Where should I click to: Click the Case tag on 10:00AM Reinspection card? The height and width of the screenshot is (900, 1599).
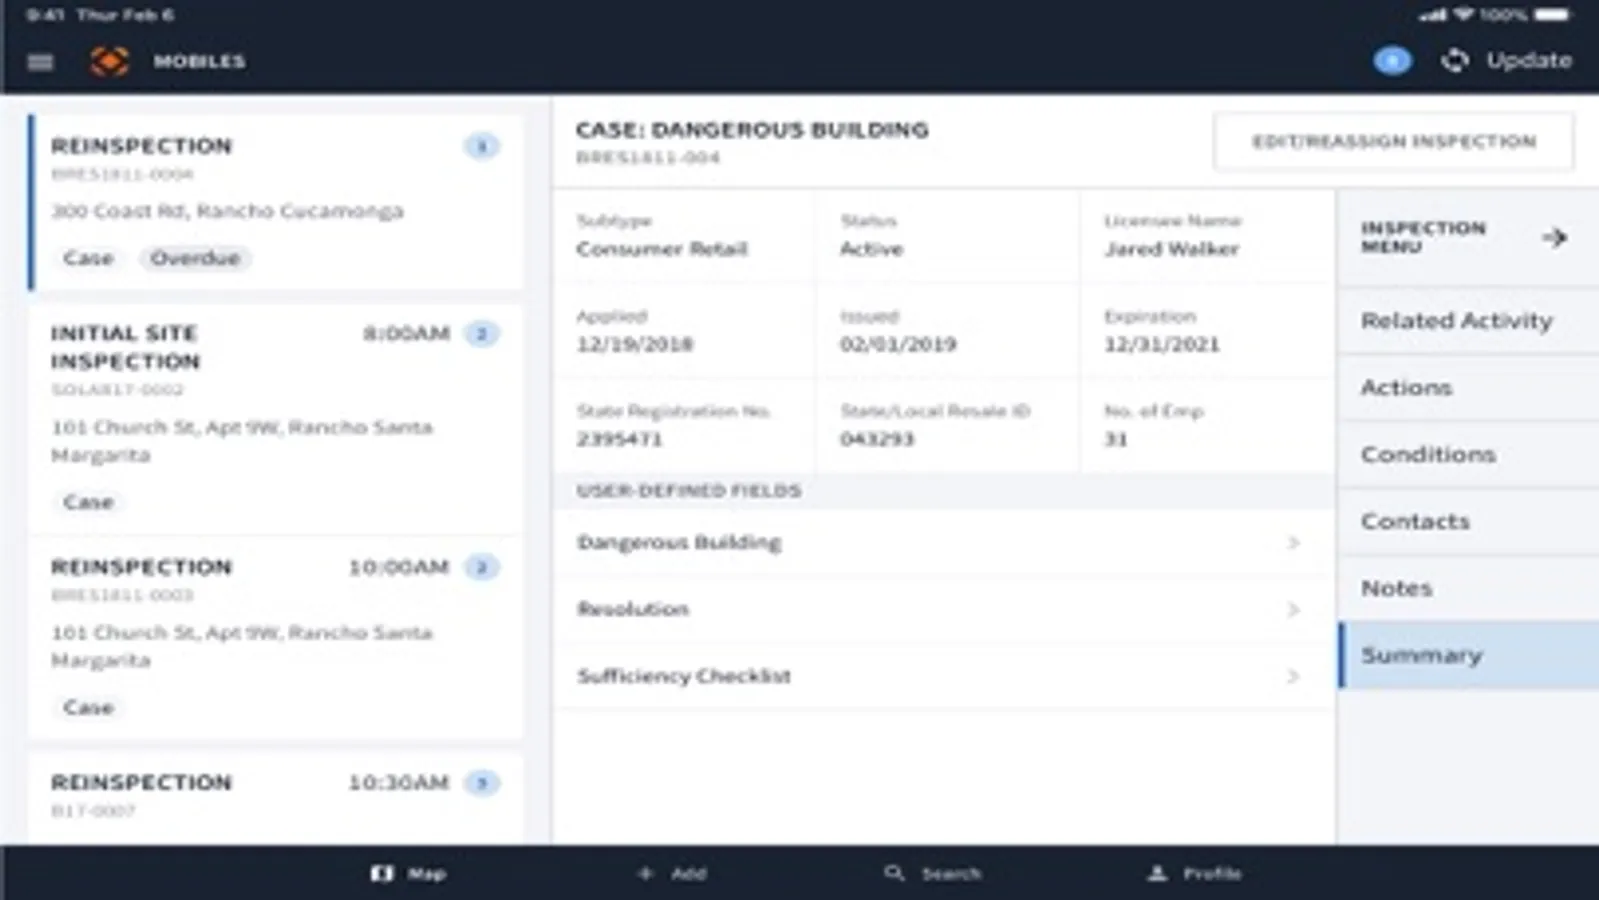[x=88, y=708]
